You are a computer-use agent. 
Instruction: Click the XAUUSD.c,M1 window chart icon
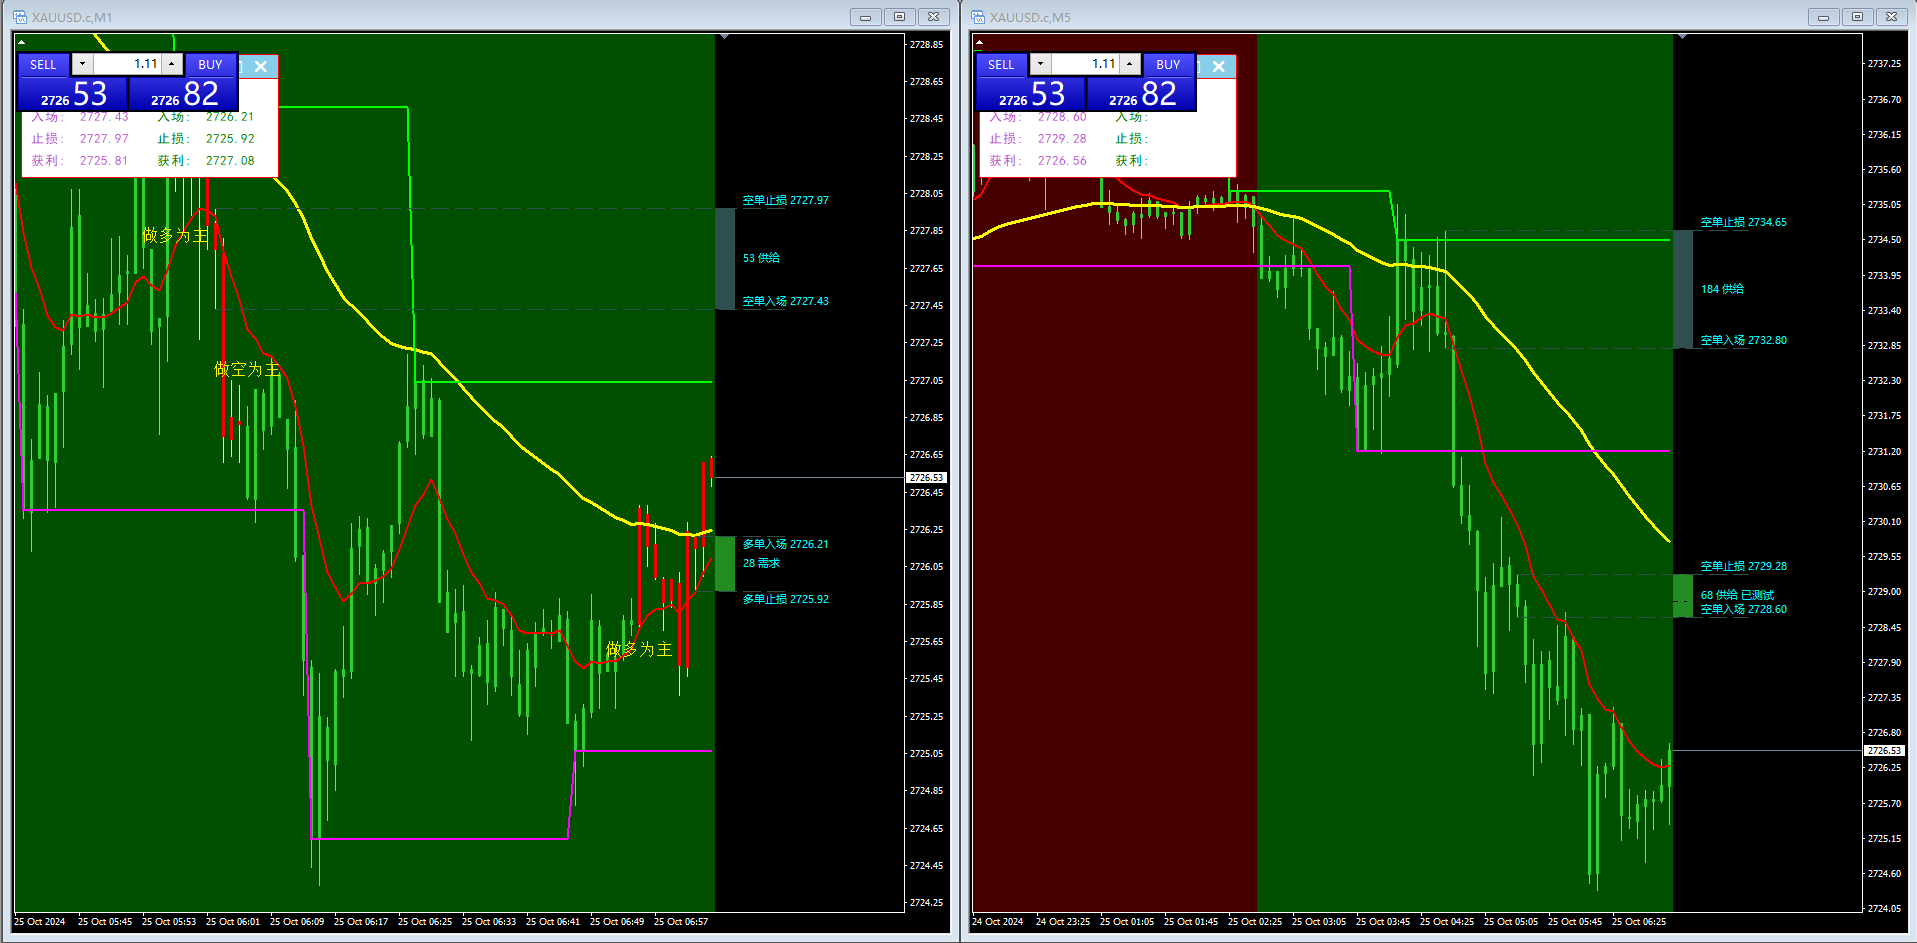20,17
